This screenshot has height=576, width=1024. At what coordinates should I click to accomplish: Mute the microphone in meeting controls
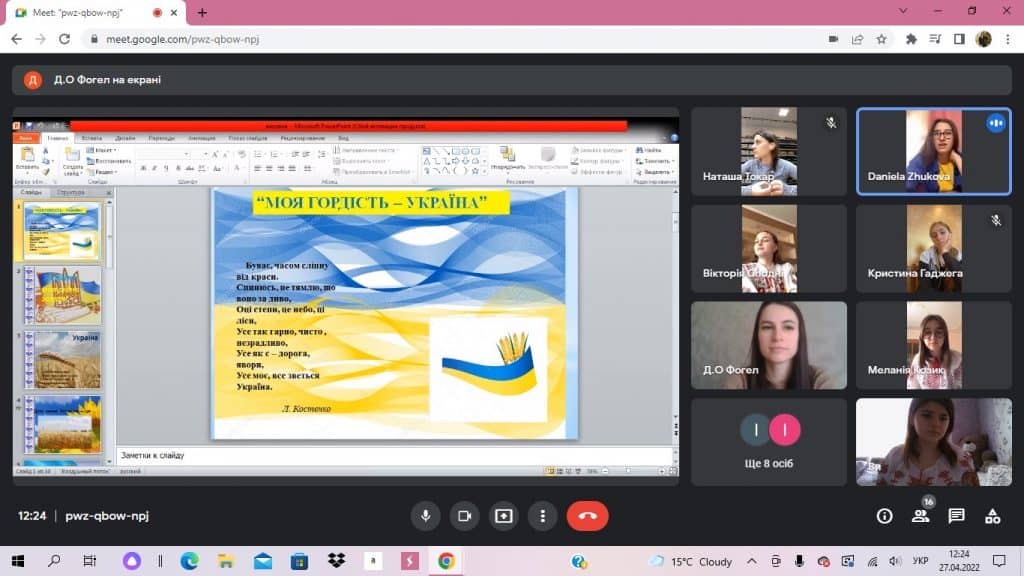(426, 516)
